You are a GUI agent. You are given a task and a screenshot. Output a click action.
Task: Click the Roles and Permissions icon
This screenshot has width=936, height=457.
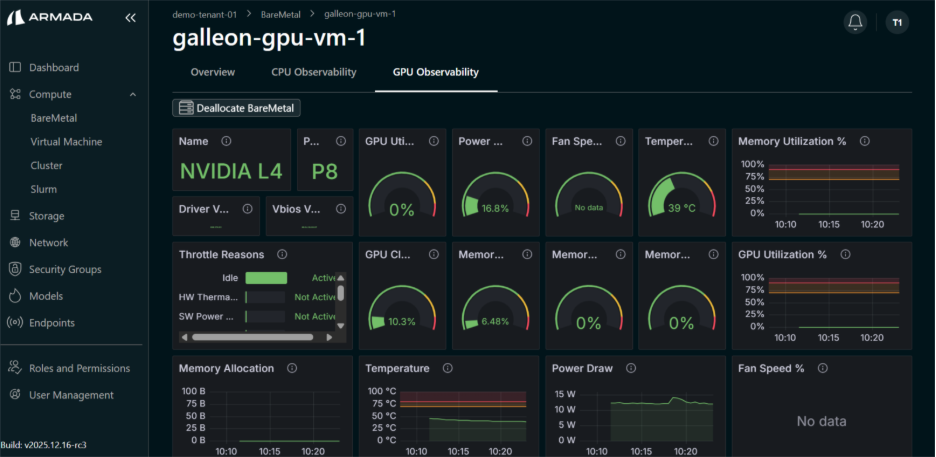pos(15,368)
